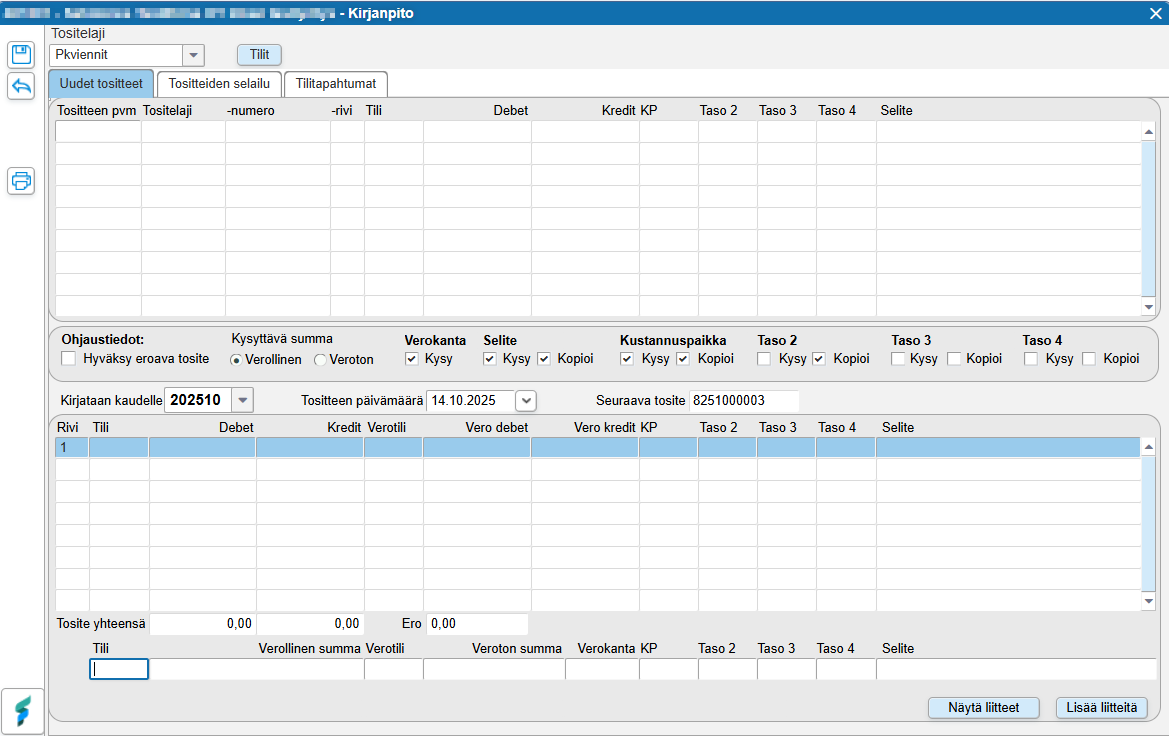Click the bottom Selite input field

1016,669
